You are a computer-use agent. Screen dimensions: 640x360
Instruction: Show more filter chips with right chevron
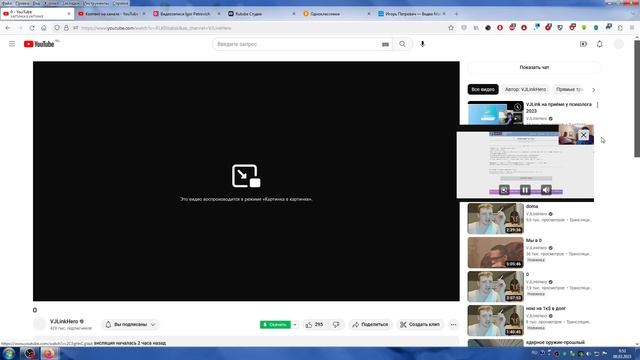point(593,89)
